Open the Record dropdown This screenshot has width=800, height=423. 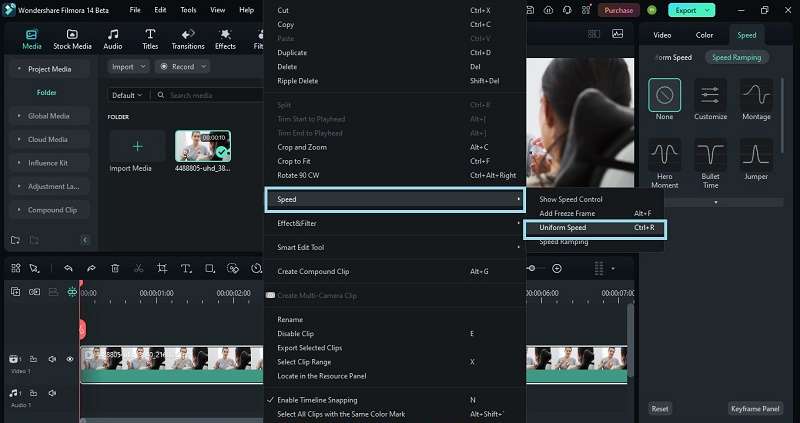pos(183,67)
